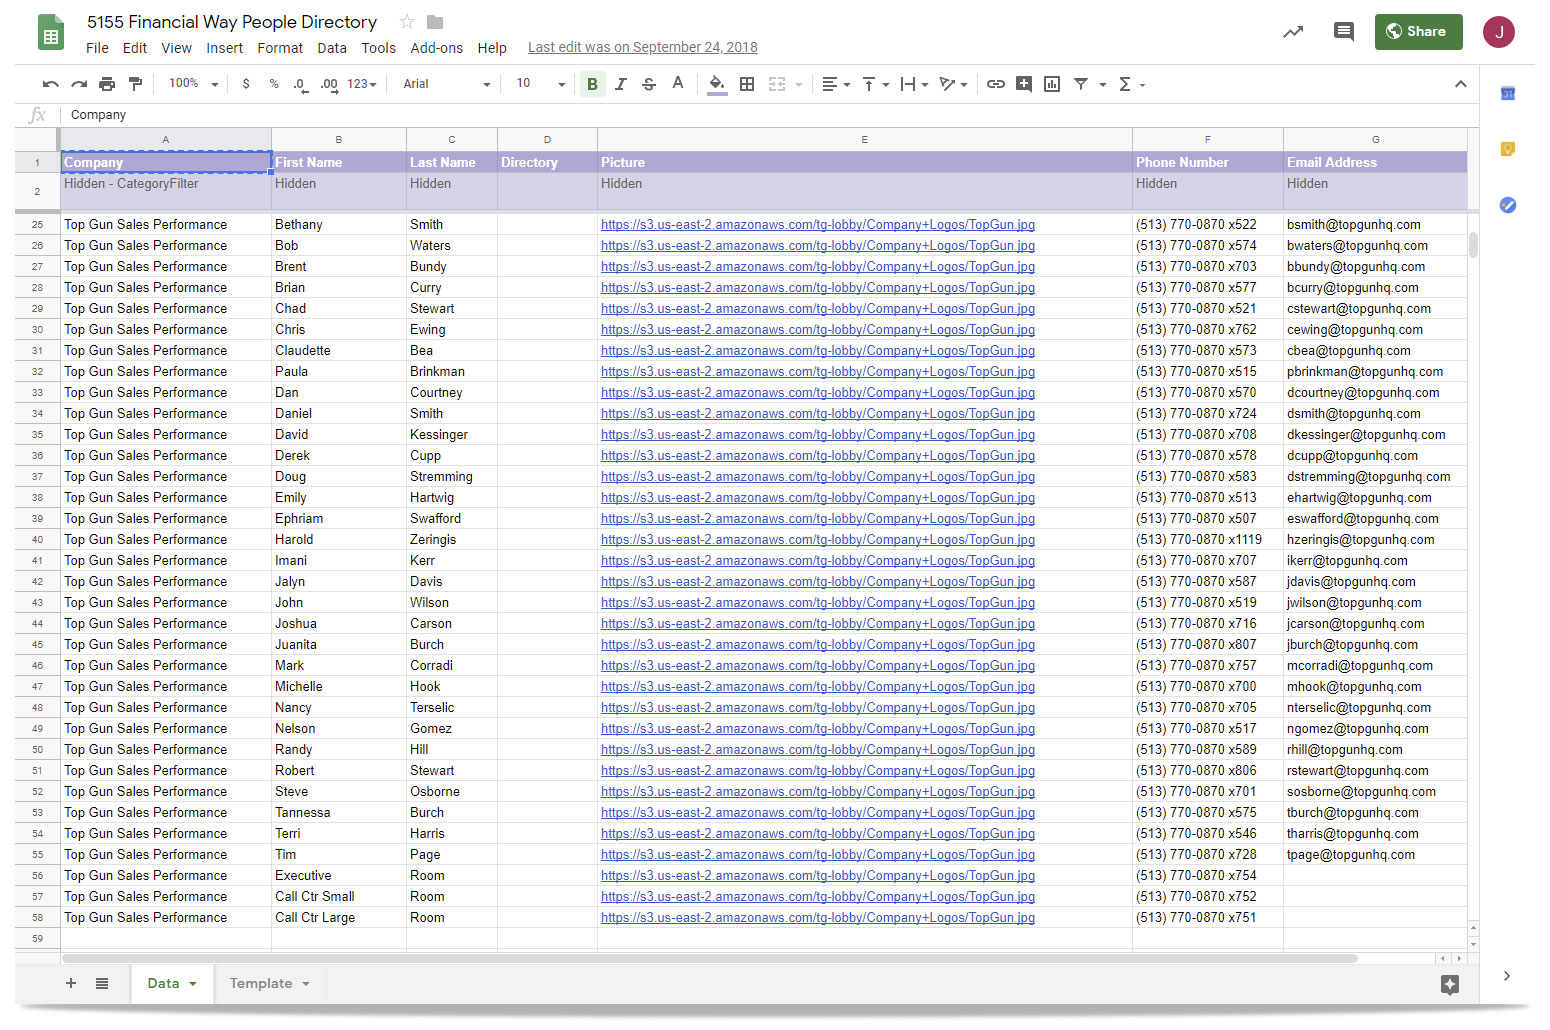Open the Edit menu
The height and width of the screenshot is (1030, 1550).
coord(135,48)
